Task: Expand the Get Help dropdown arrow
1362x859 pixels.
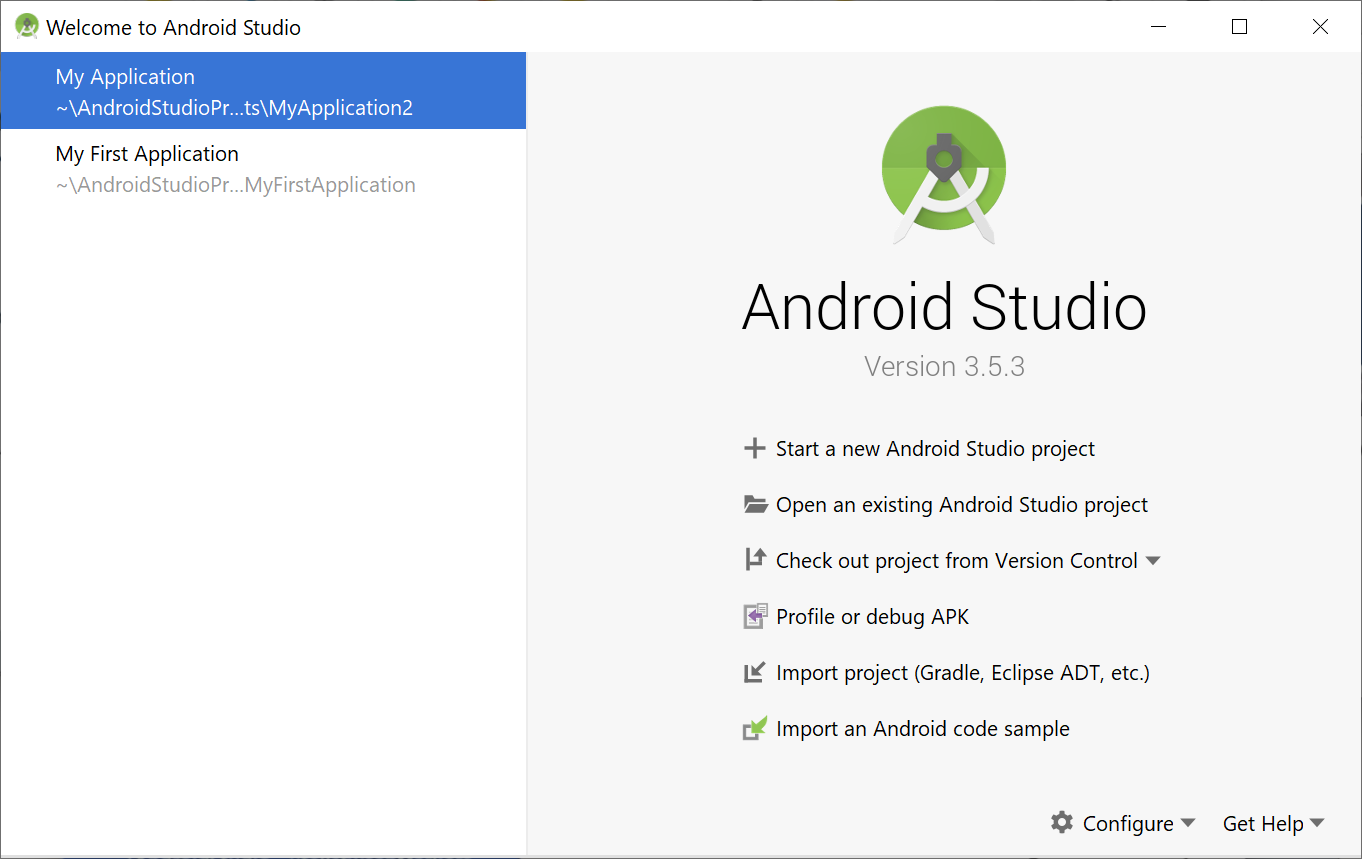Action: [x=1317, y=823]
